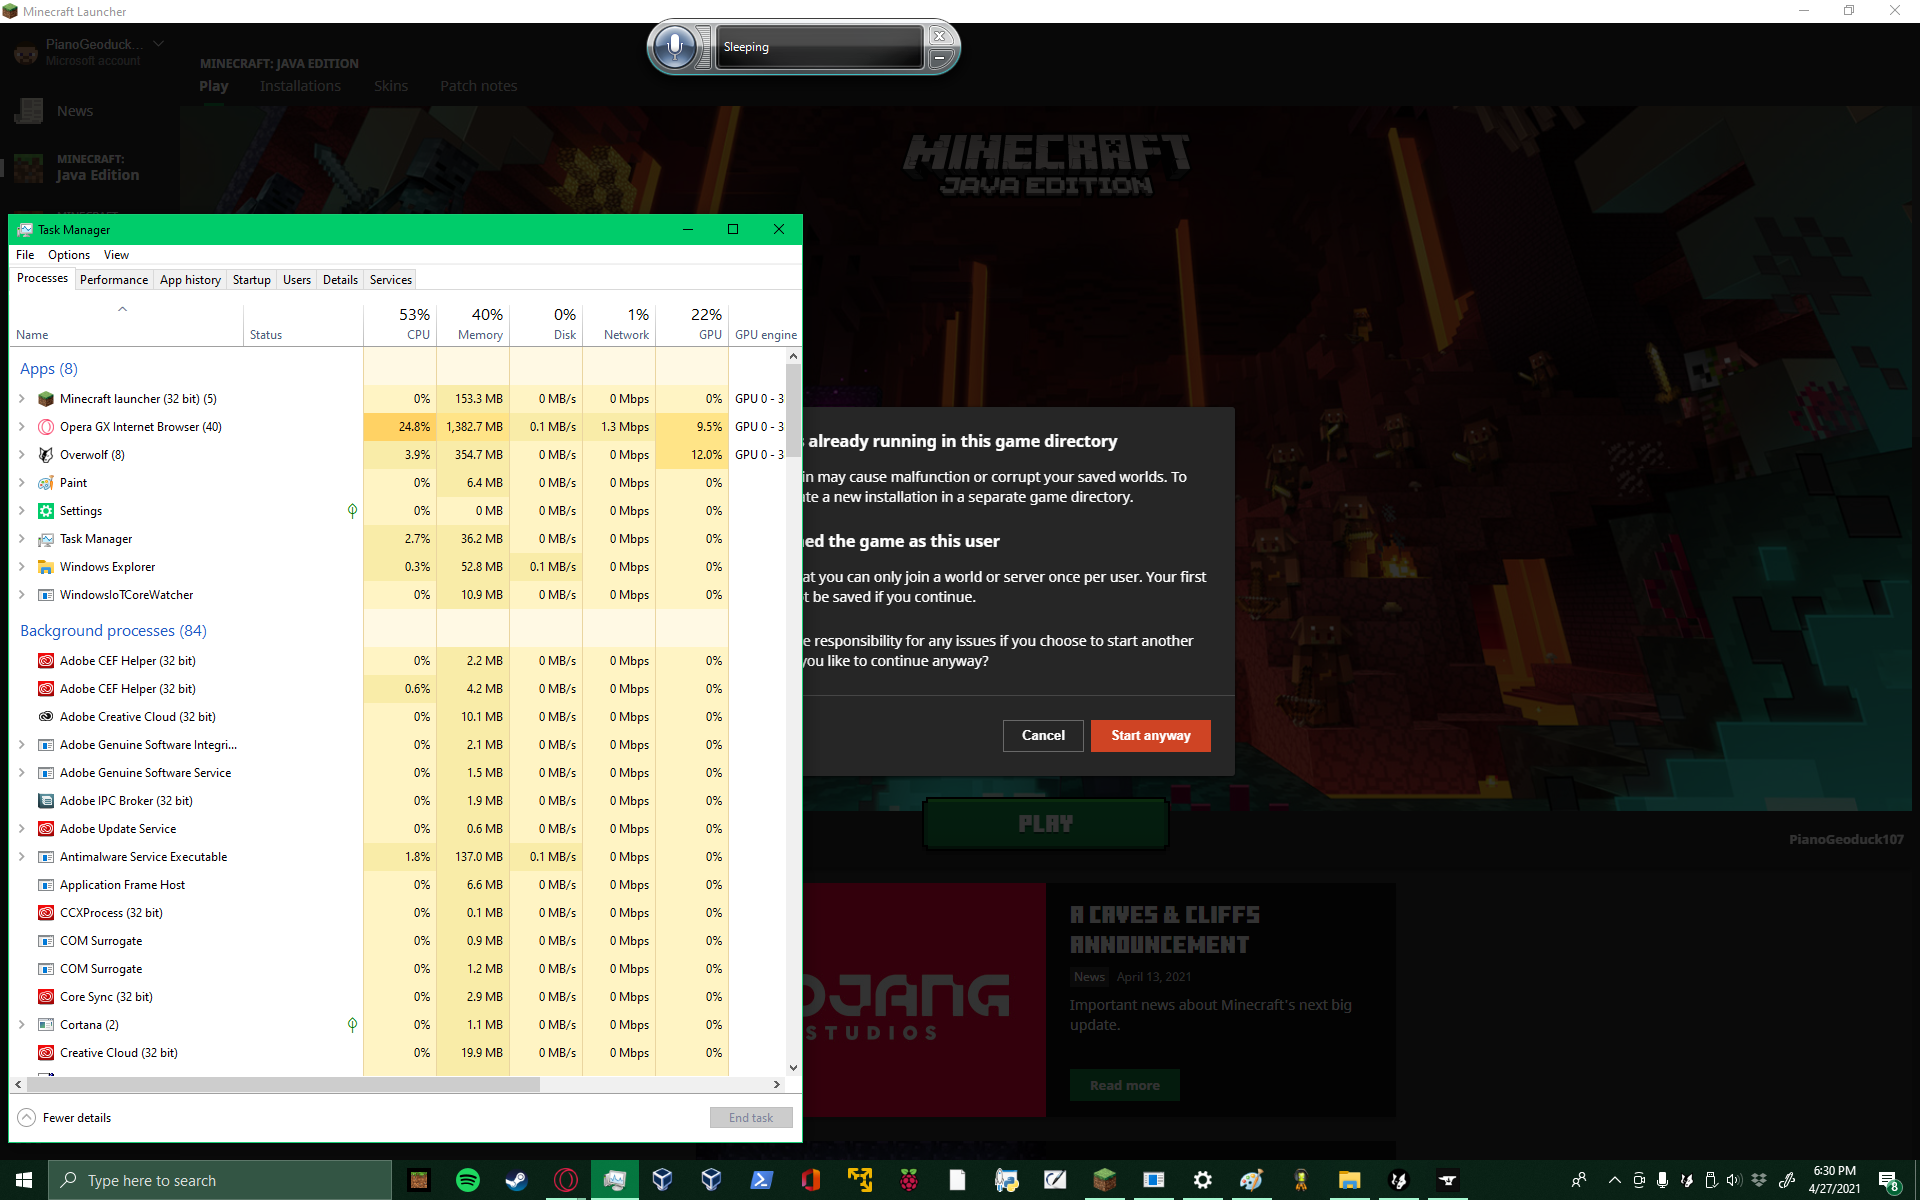Click the Opera GX Internet Browser process icon
This screenshot has height=1200, width=1920.
click(x=46, y=427)
